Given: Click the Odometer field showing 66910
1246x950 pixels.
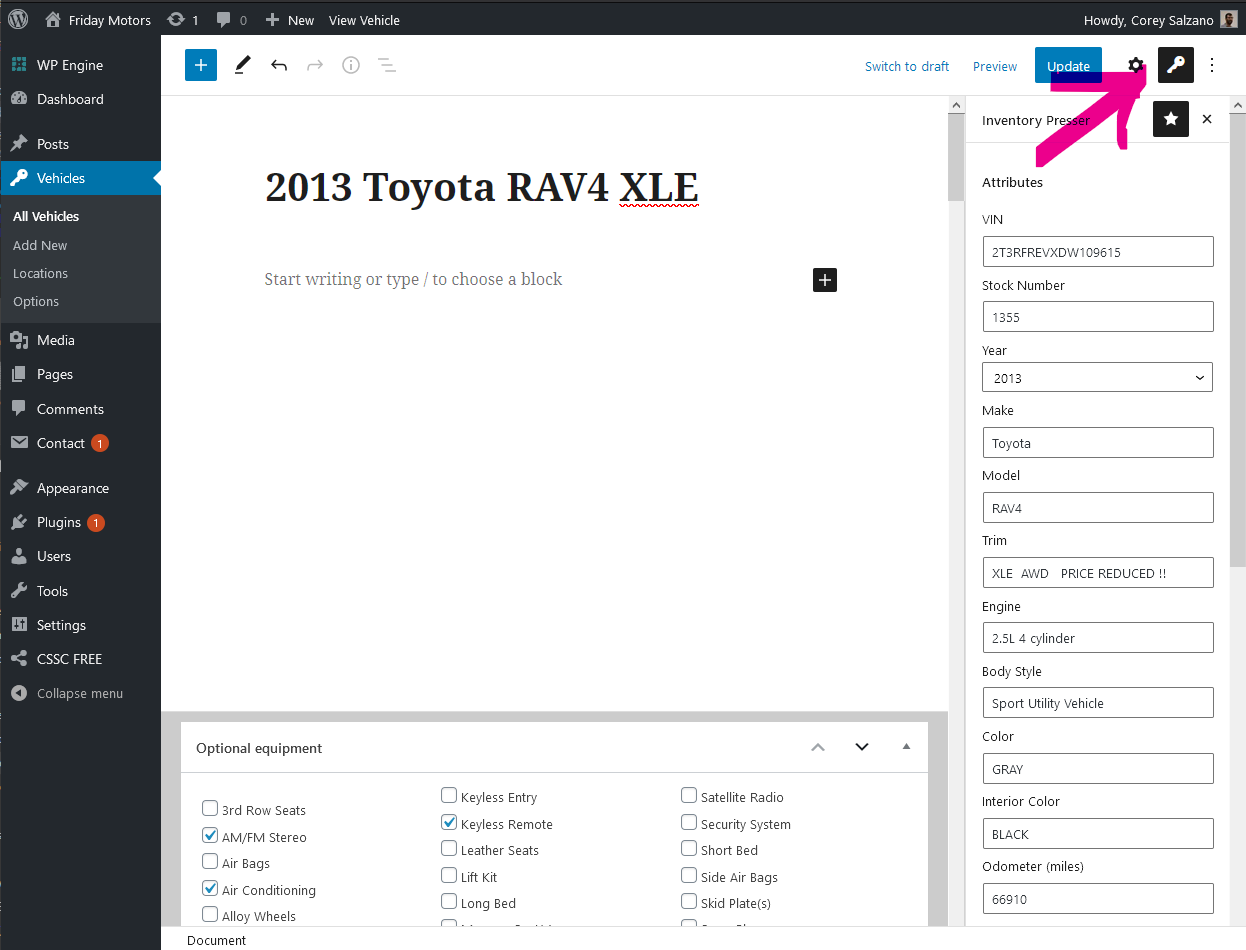Looking at the screenshot, I should tap(1098, 899).
